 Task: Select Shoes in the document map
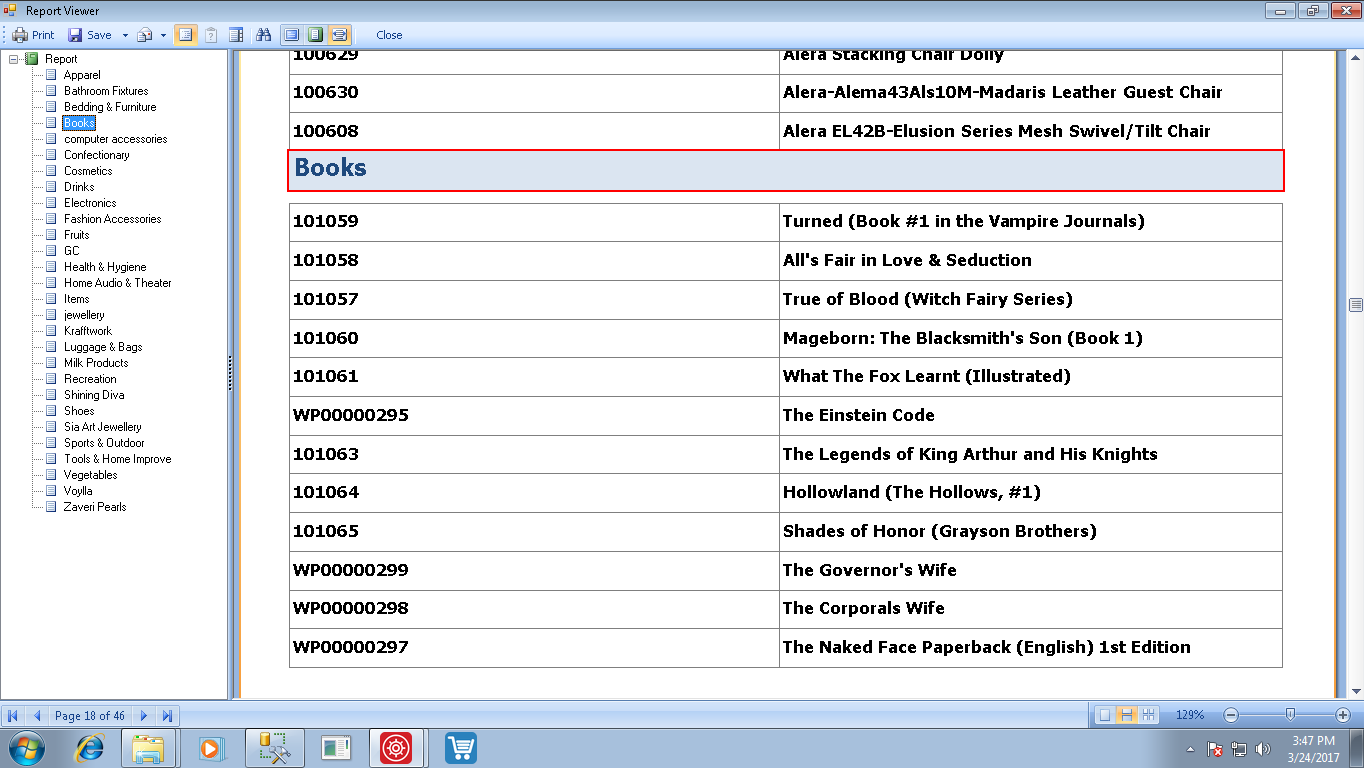[79, 411]
